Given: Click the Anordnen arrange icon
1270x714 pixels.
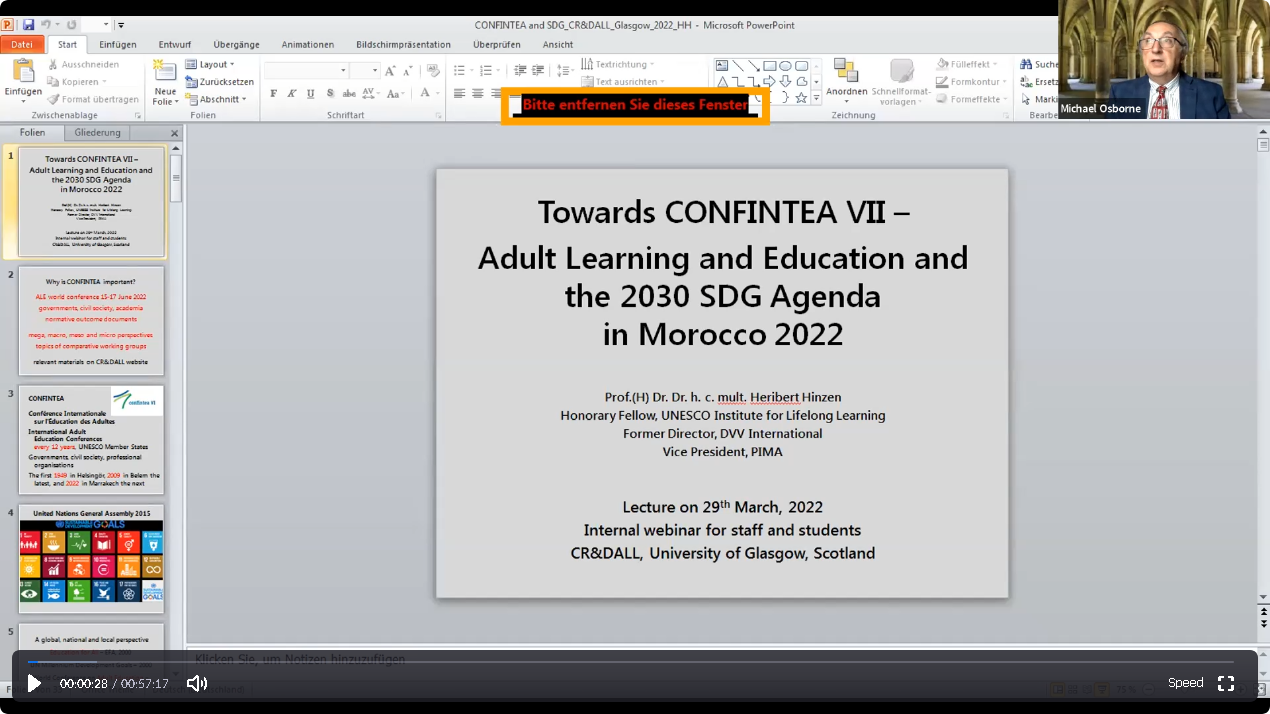Looking at the screenshot, I should 846,72.
